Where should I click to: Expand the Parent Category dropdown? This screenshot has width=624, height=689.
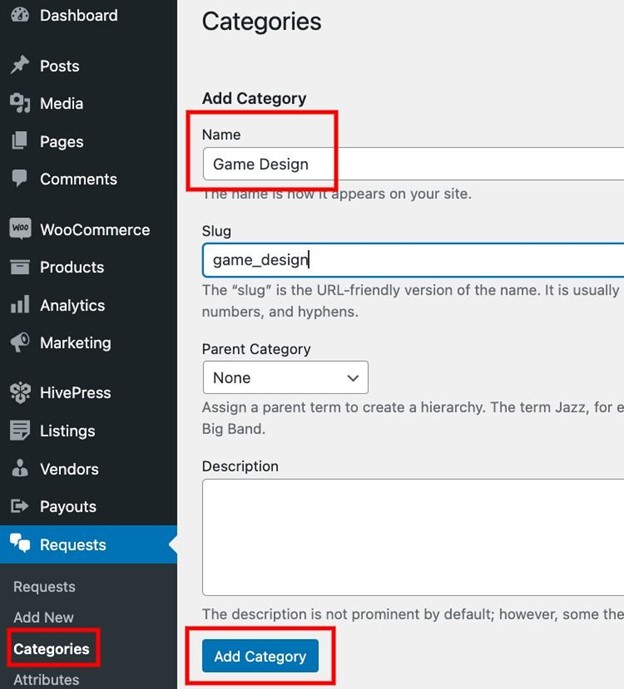point(286,377)
